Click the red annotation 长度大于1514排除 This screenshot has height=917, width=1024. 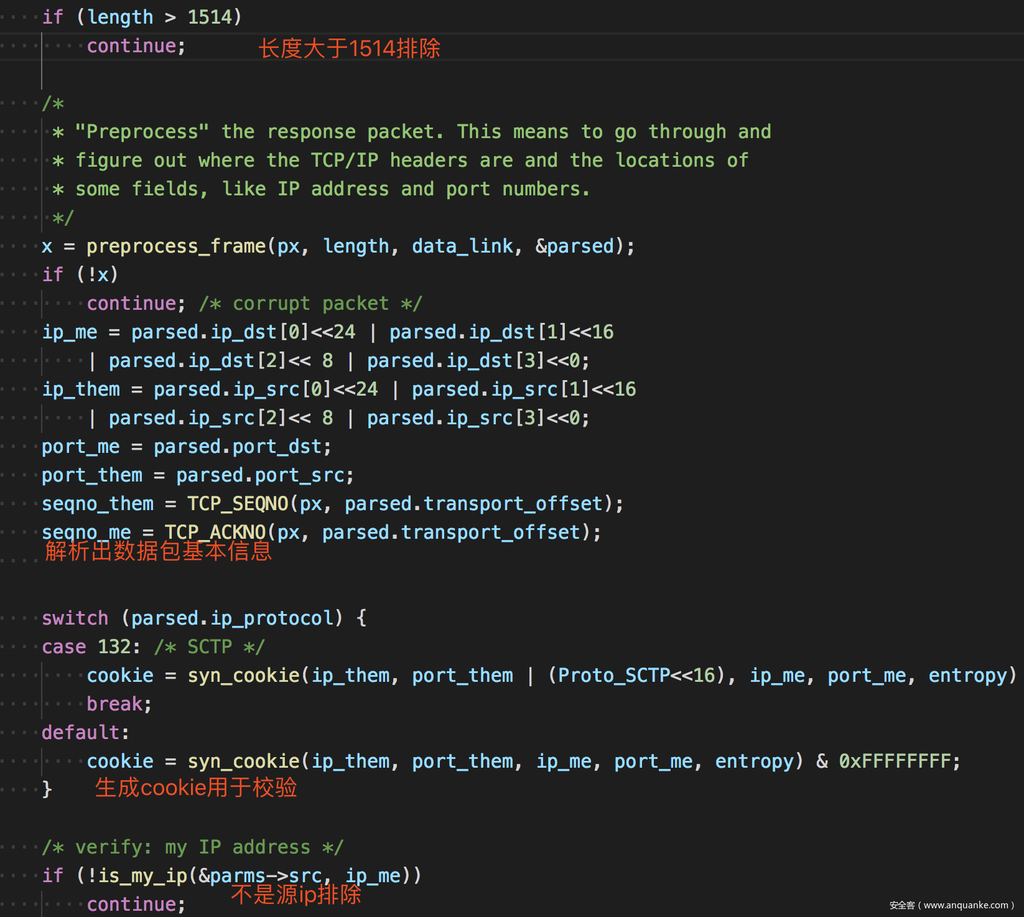(x=349, y=48)
